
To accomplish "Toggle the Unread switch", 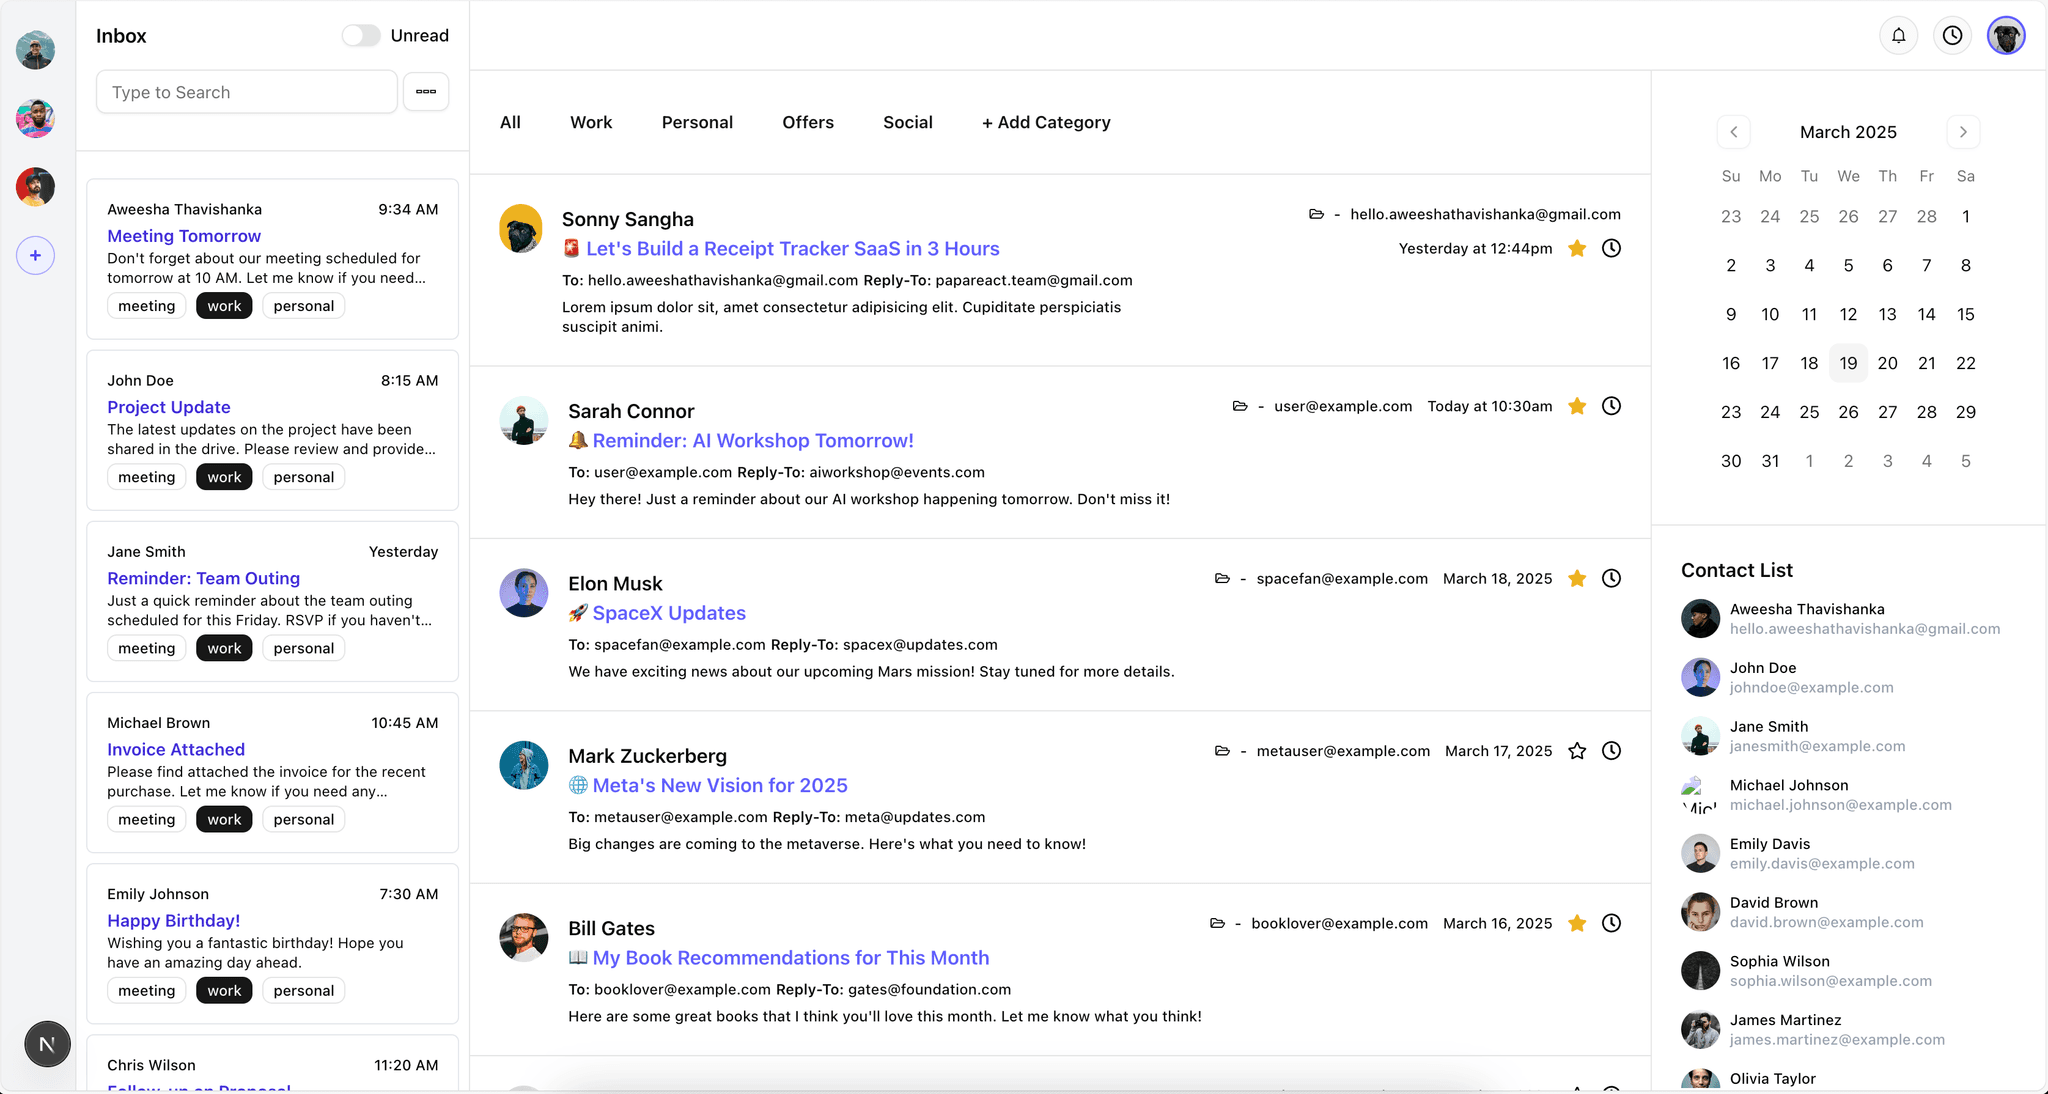I will [361, 36].
